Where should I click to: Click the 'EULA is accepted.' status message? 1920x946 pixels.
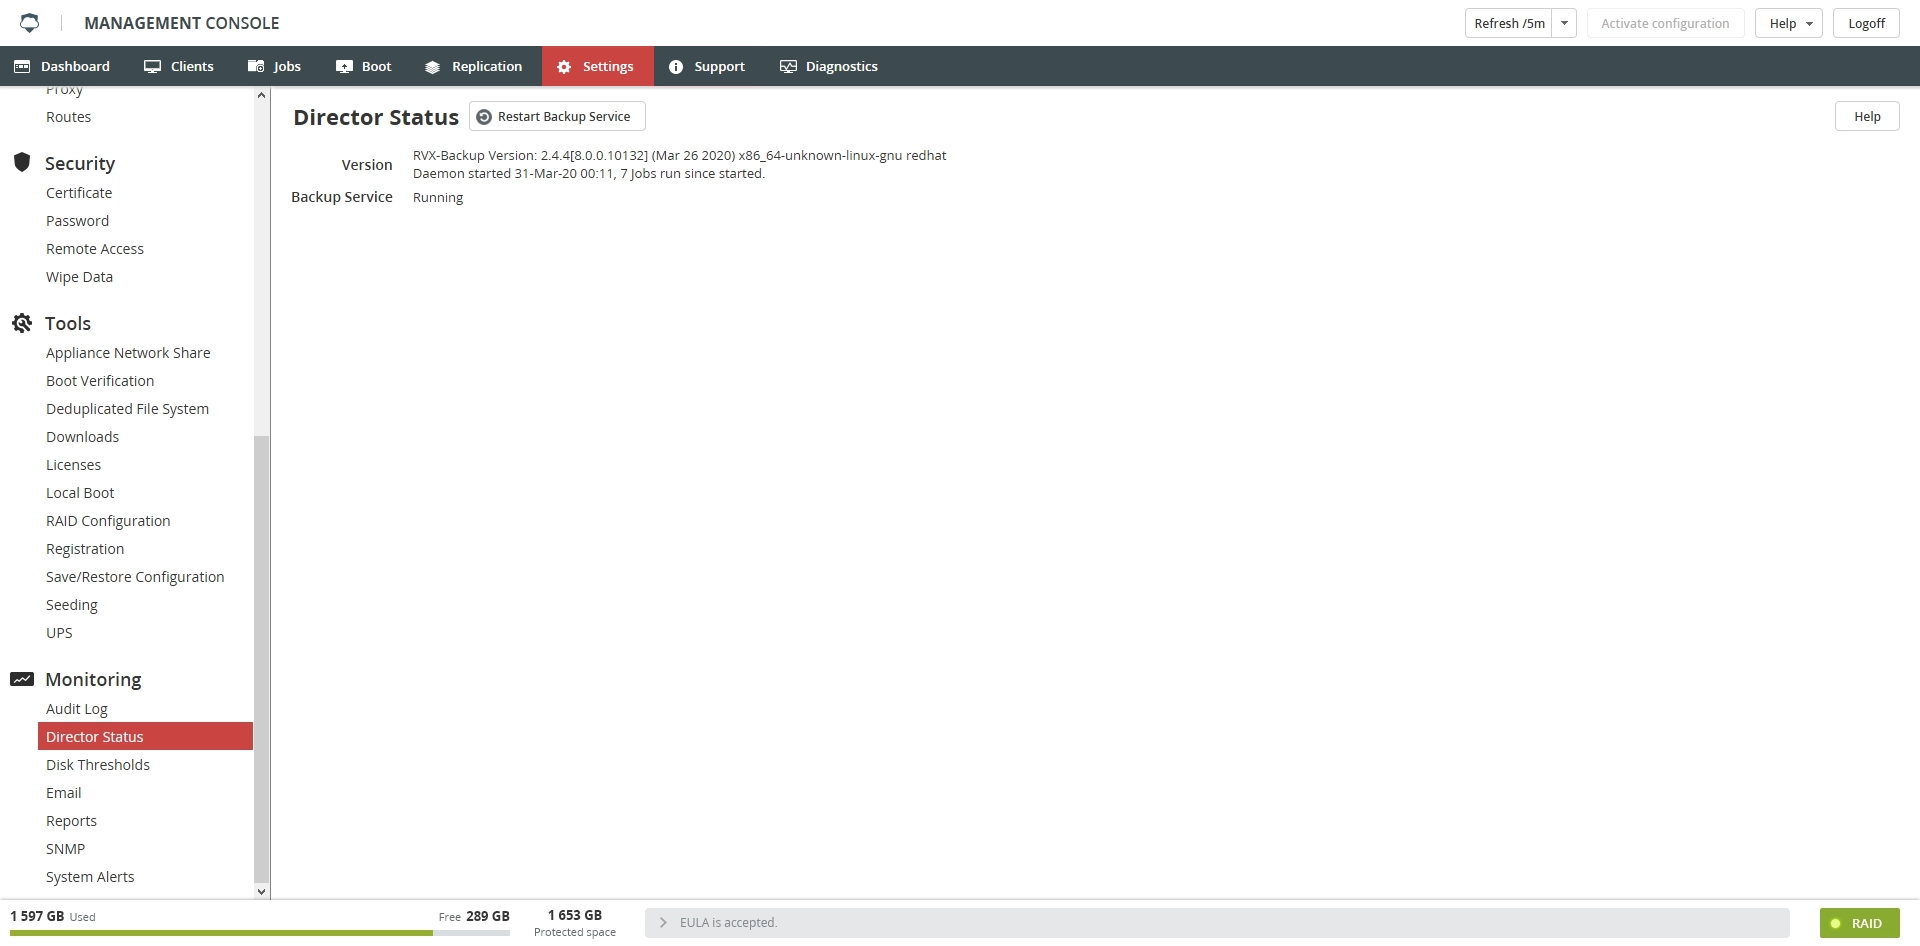coord(728,923)
